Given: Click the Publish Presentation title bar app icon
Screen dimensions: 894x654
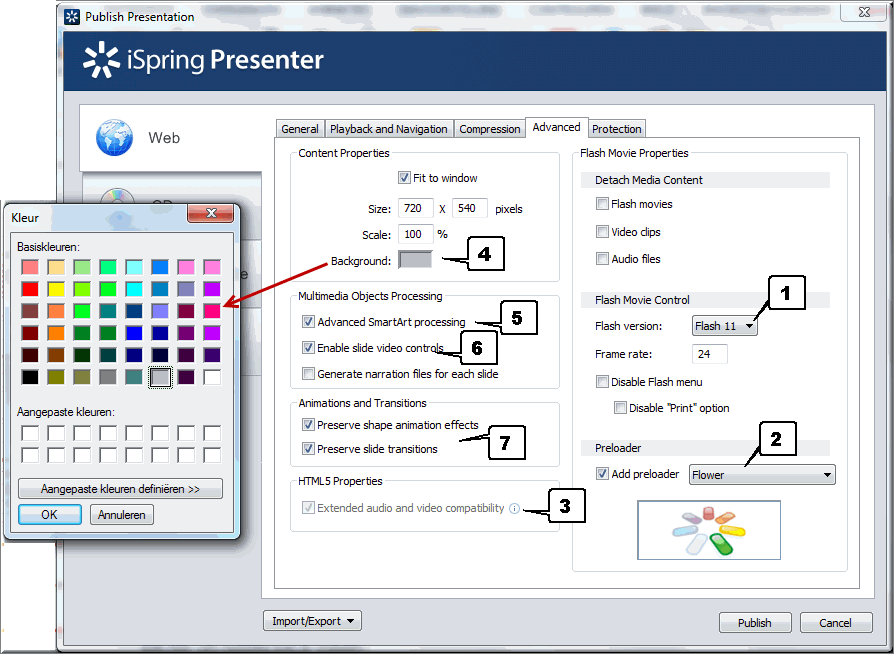Looking at the screenshot, I should click(72, 17).
